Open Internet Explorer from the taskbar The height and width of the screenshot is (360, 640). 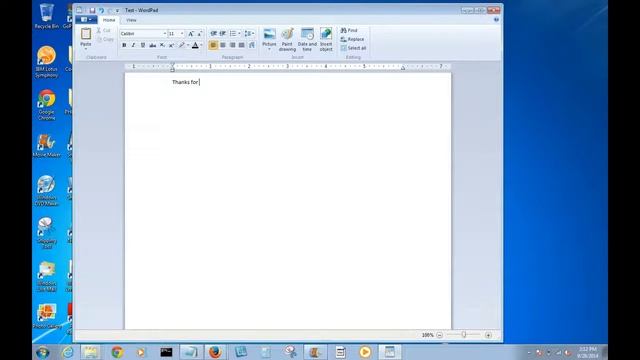coord(68,352)
